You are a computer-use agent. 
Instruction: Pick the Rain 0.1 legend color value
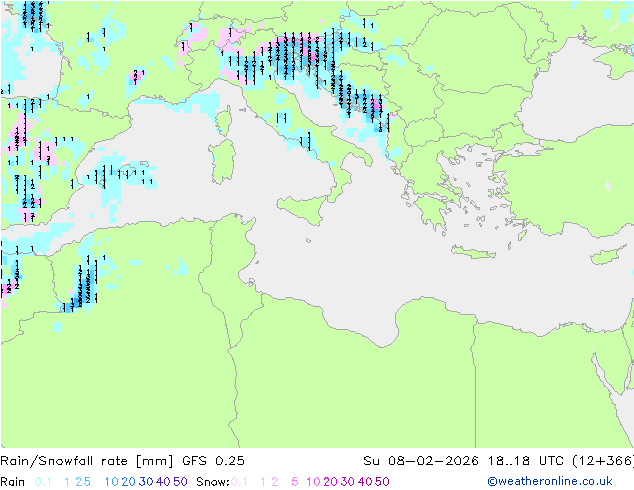tap(43, 482)
